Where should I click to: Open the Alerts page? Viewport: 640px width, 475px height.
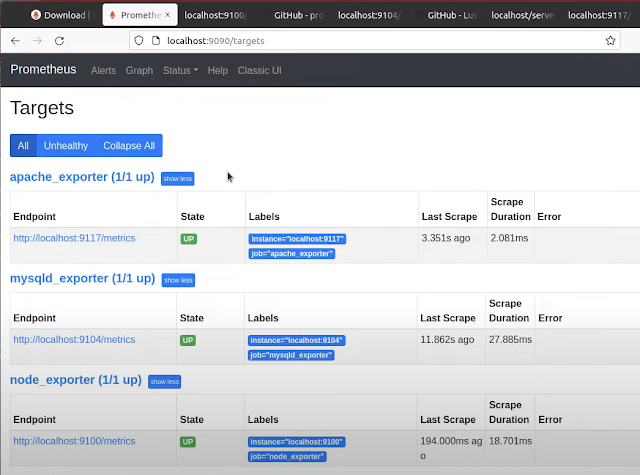pos(103,71)
